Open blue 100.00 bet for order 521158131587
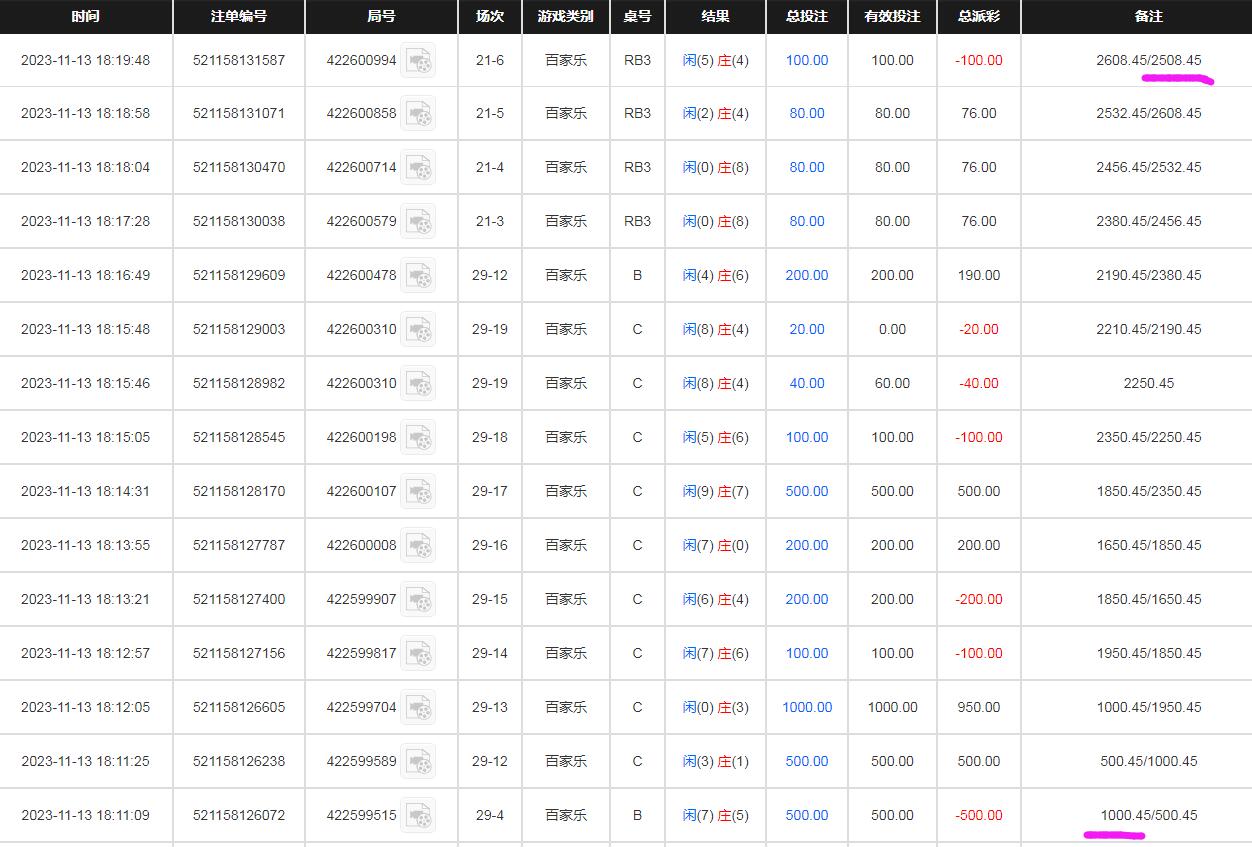1252x847 pixels. (807, 60)
